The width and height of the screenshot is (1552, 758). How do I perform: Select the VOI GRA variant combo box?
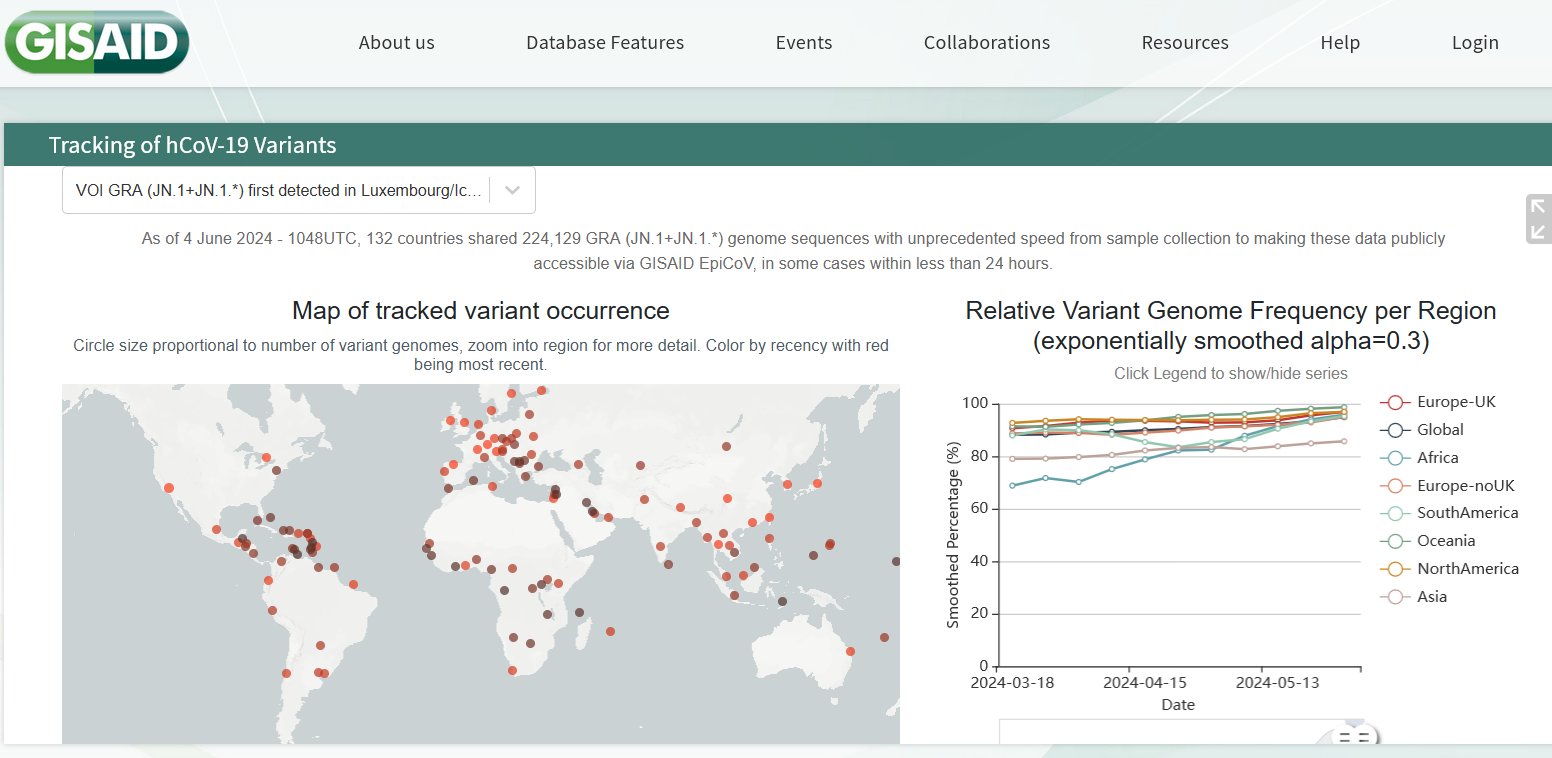point(280,190)
